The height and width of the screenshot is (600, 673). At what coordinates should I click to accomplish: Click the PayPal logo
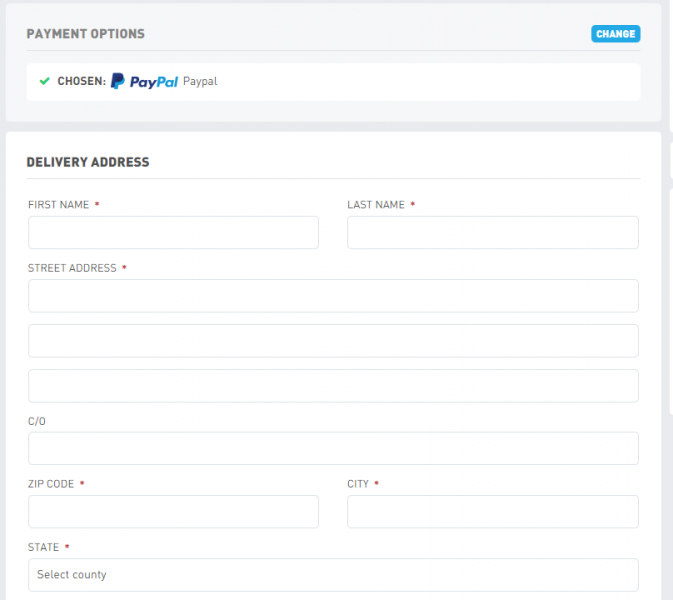point(144,81)
